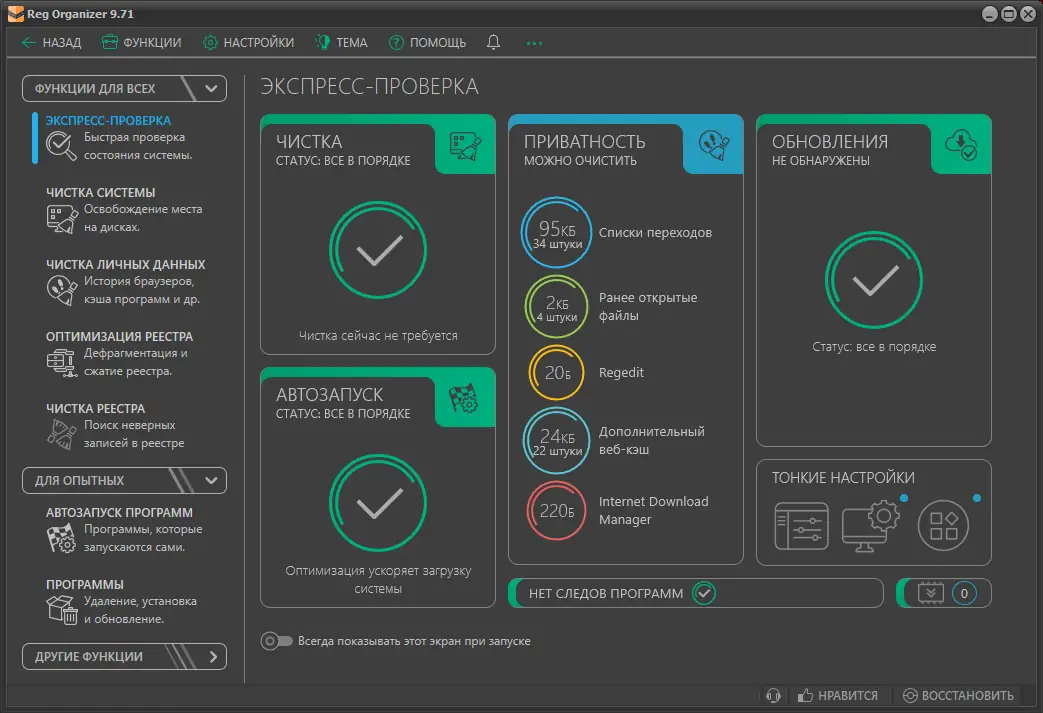Open the three dots more menu

pyautogui.click(x=534, y=43)
